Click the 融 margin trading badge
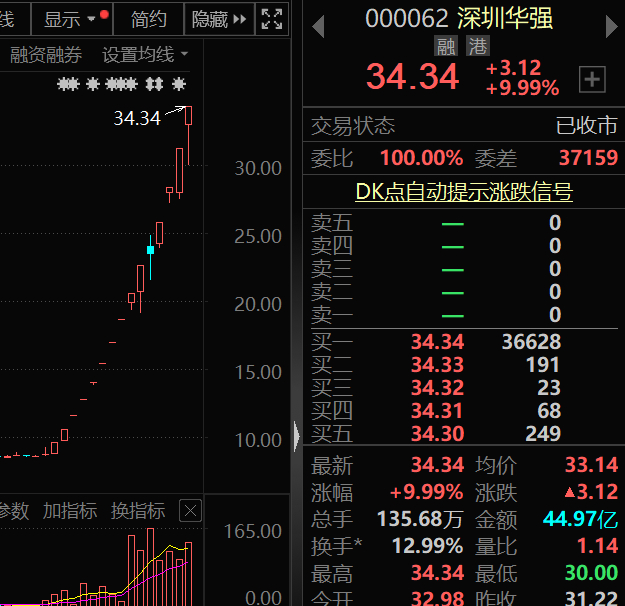Screen dimensions: 625x606 [446, 46]
